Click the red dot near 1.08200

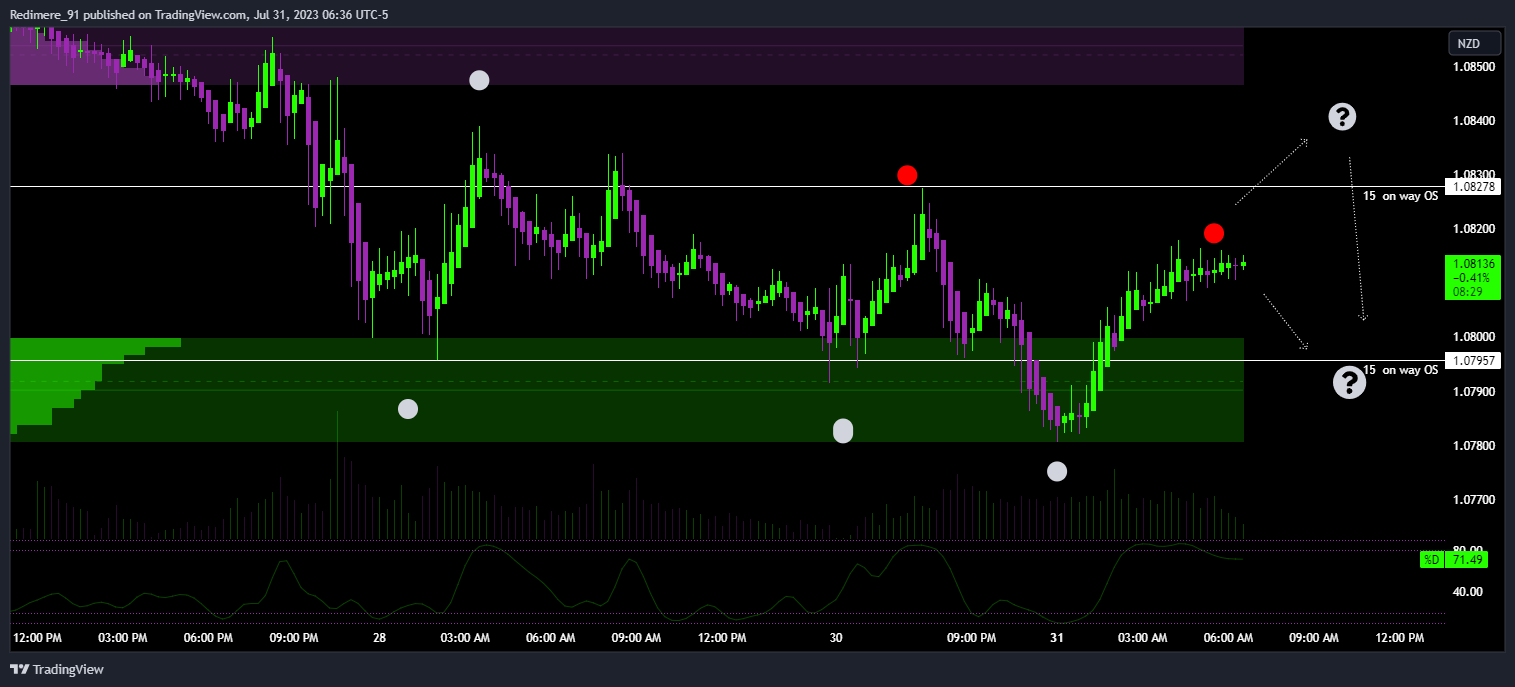[x=1213, y=233]
